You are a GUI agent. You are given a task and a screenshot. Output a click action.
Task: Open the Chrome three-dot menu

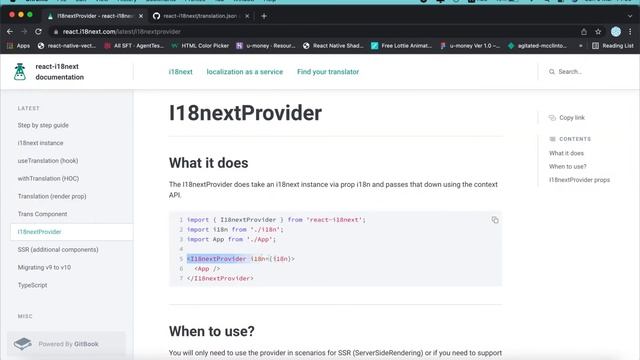pyautogui.click(x=630, y=31)
